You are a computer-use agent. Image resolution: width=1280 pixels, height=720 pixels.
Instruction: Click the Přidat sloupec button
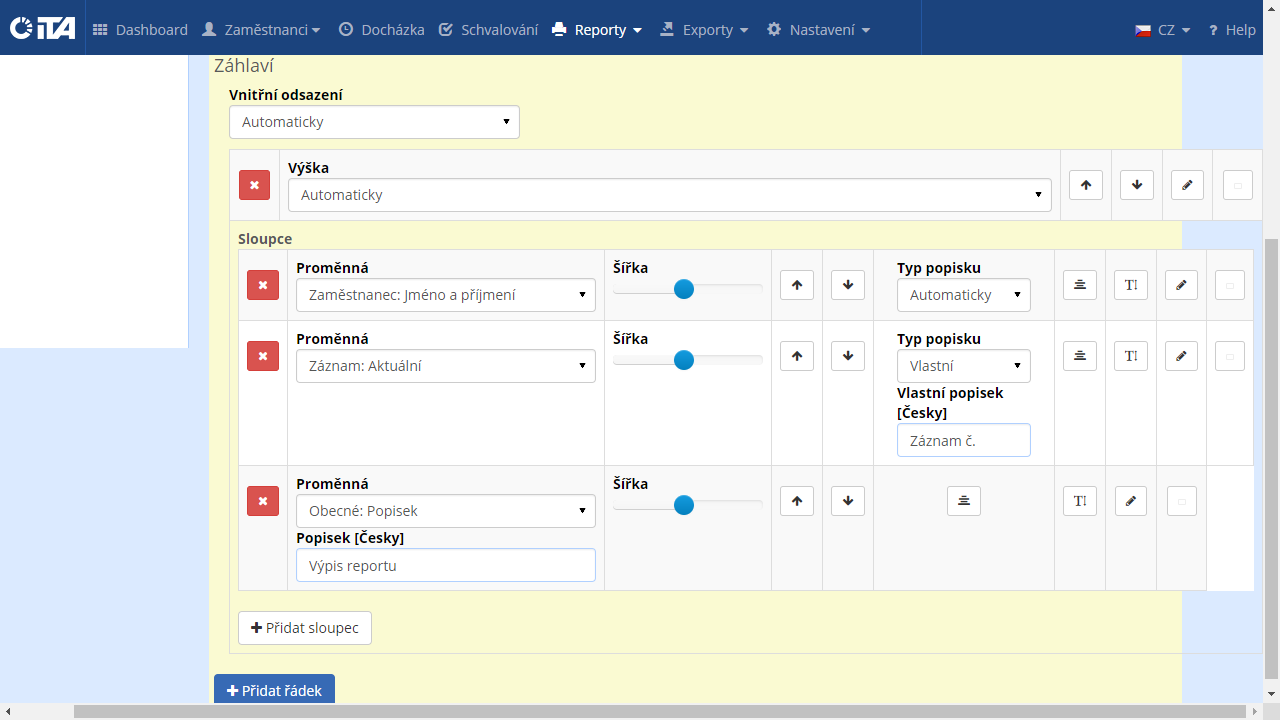(x=305, y=628)
